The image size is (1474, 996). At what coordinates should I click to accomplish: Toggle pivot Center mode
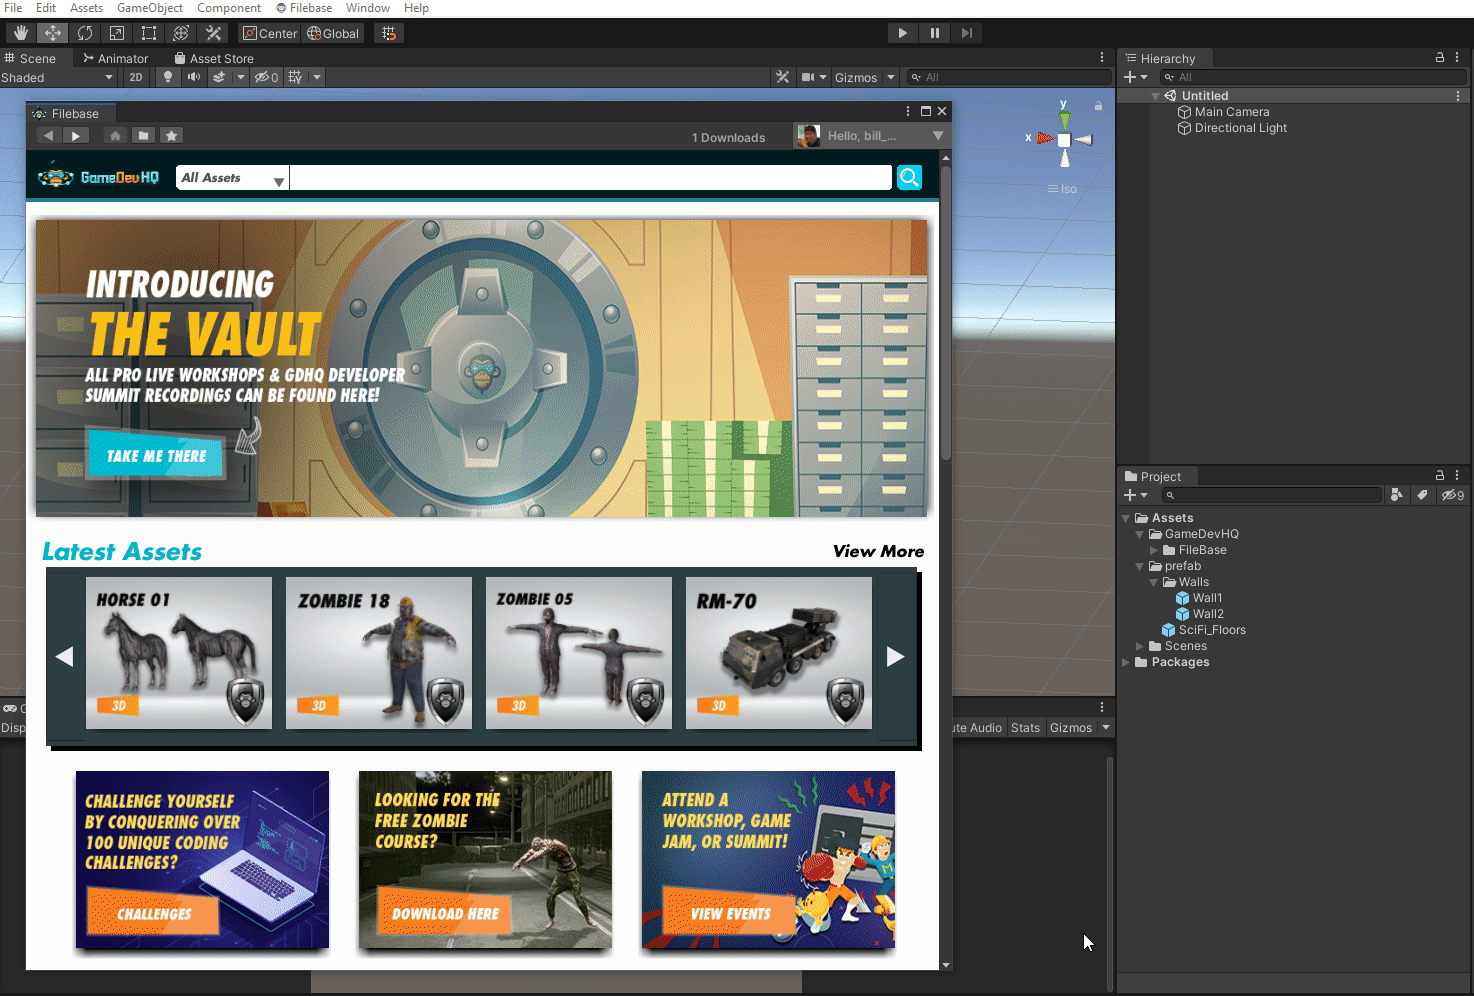[270, 33]
